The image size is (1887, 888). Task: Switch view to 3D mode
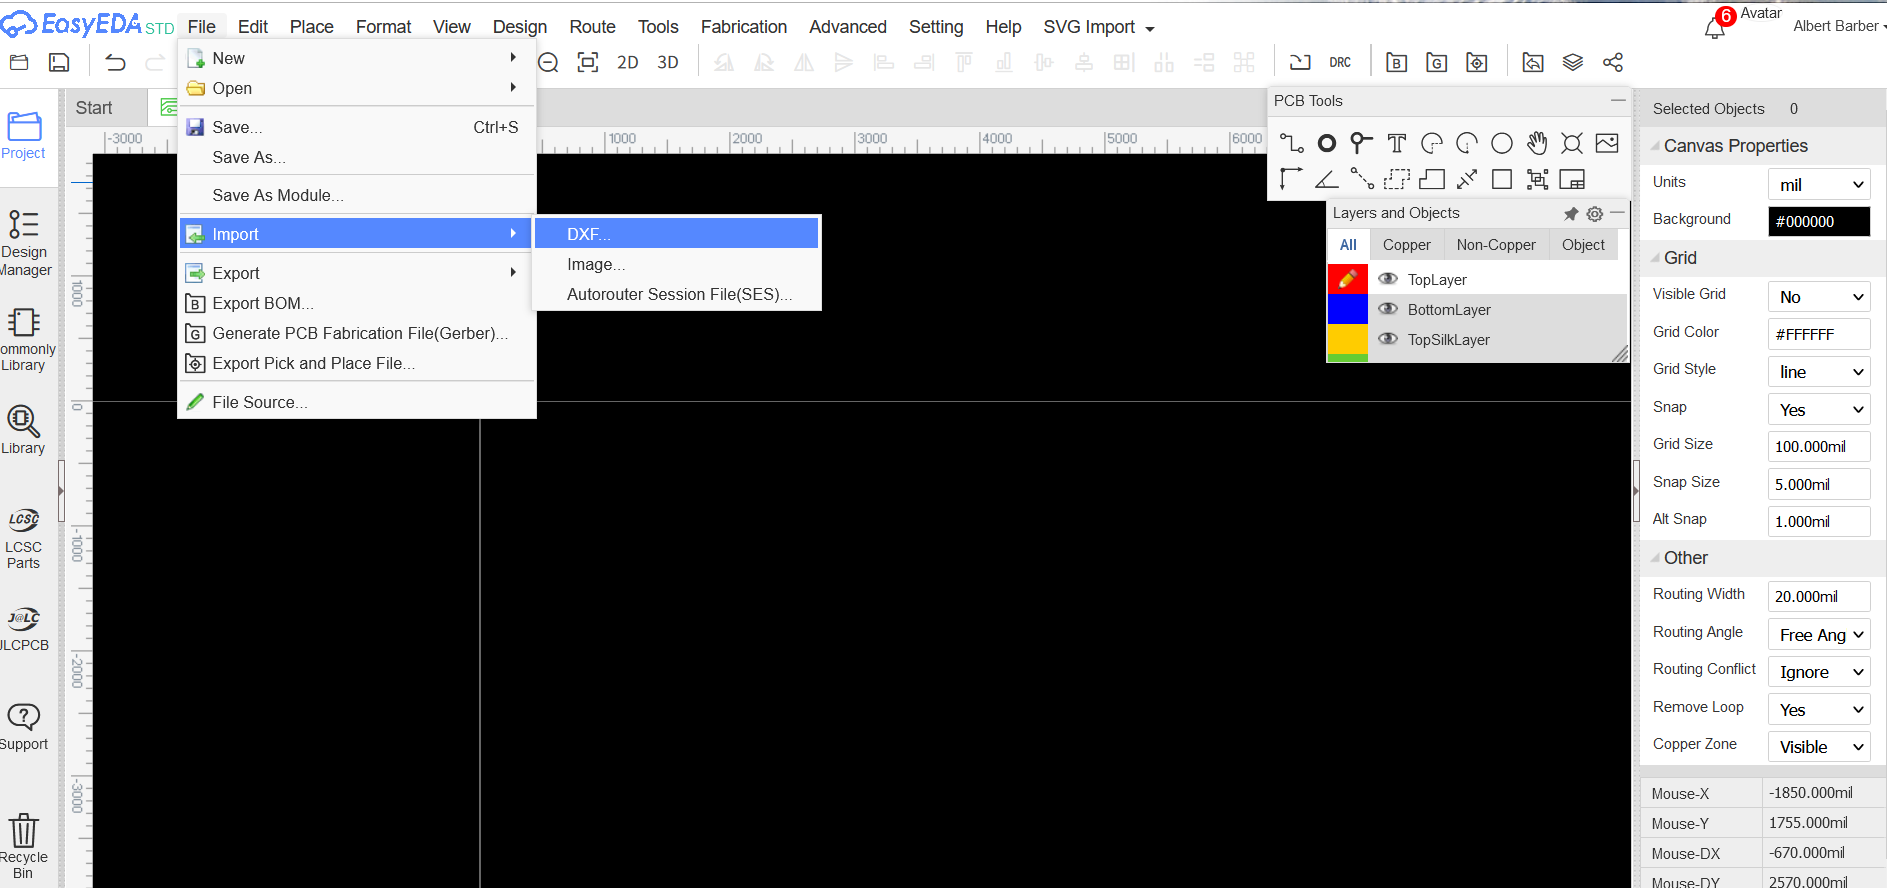click(668, 62)
